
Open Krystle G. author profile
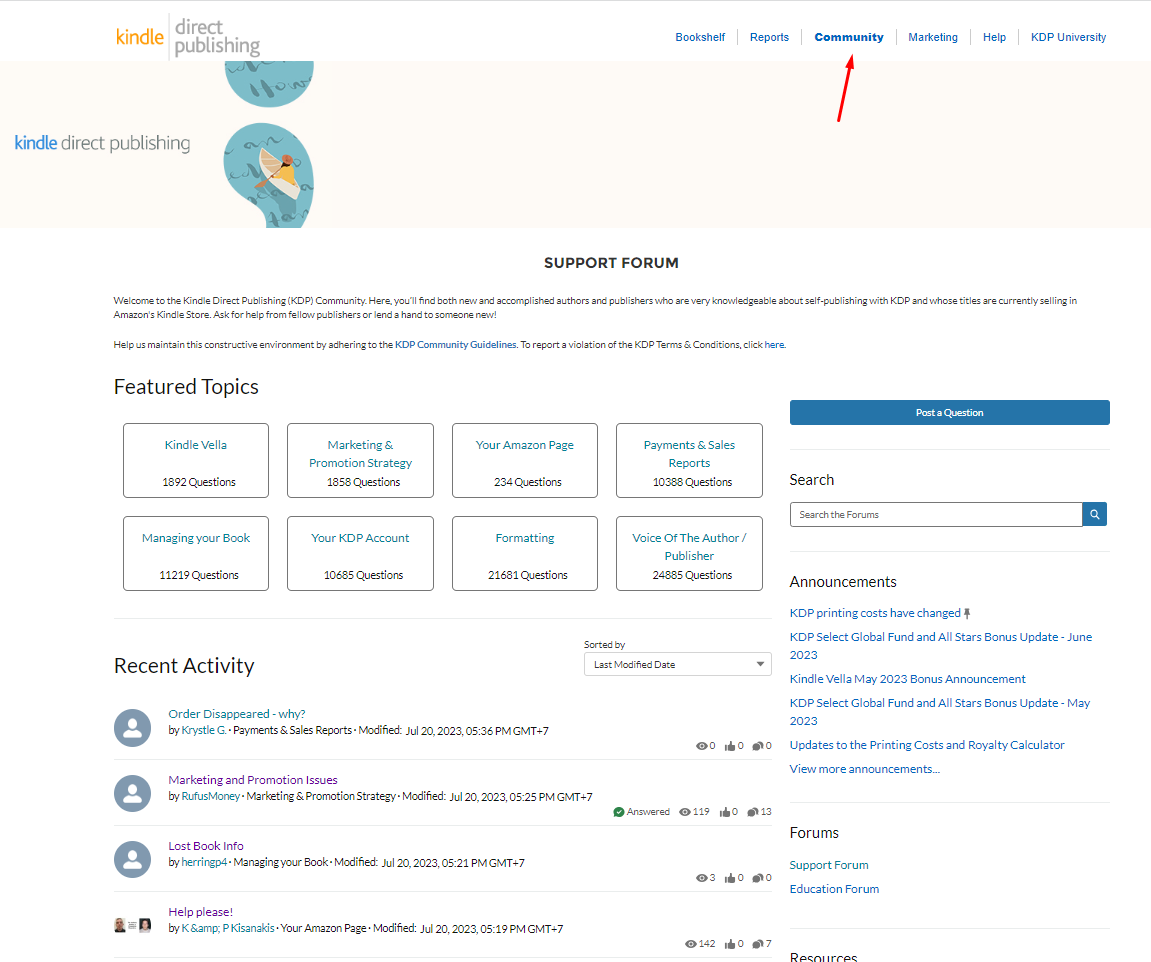point(204,731)
